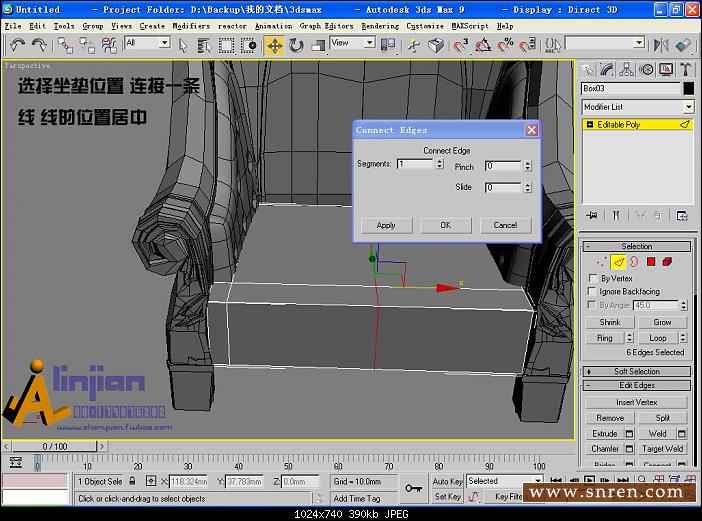Select the Move transform tool
The height and width of the screenshot is (521, 702).
273,45
